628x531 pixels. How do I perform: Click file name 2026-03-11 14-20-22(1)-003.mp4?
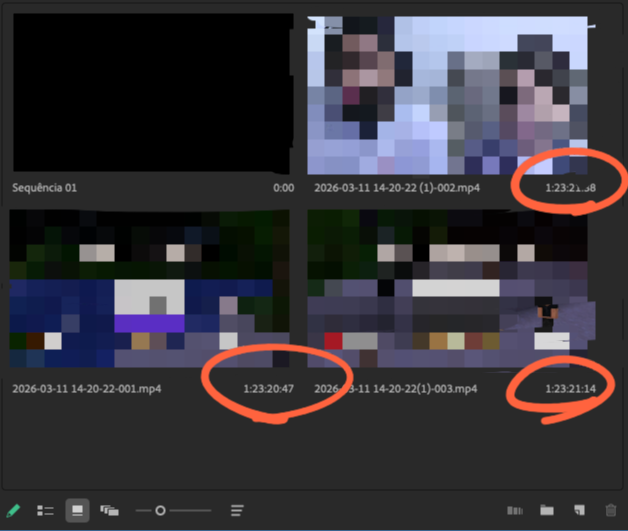396,389
